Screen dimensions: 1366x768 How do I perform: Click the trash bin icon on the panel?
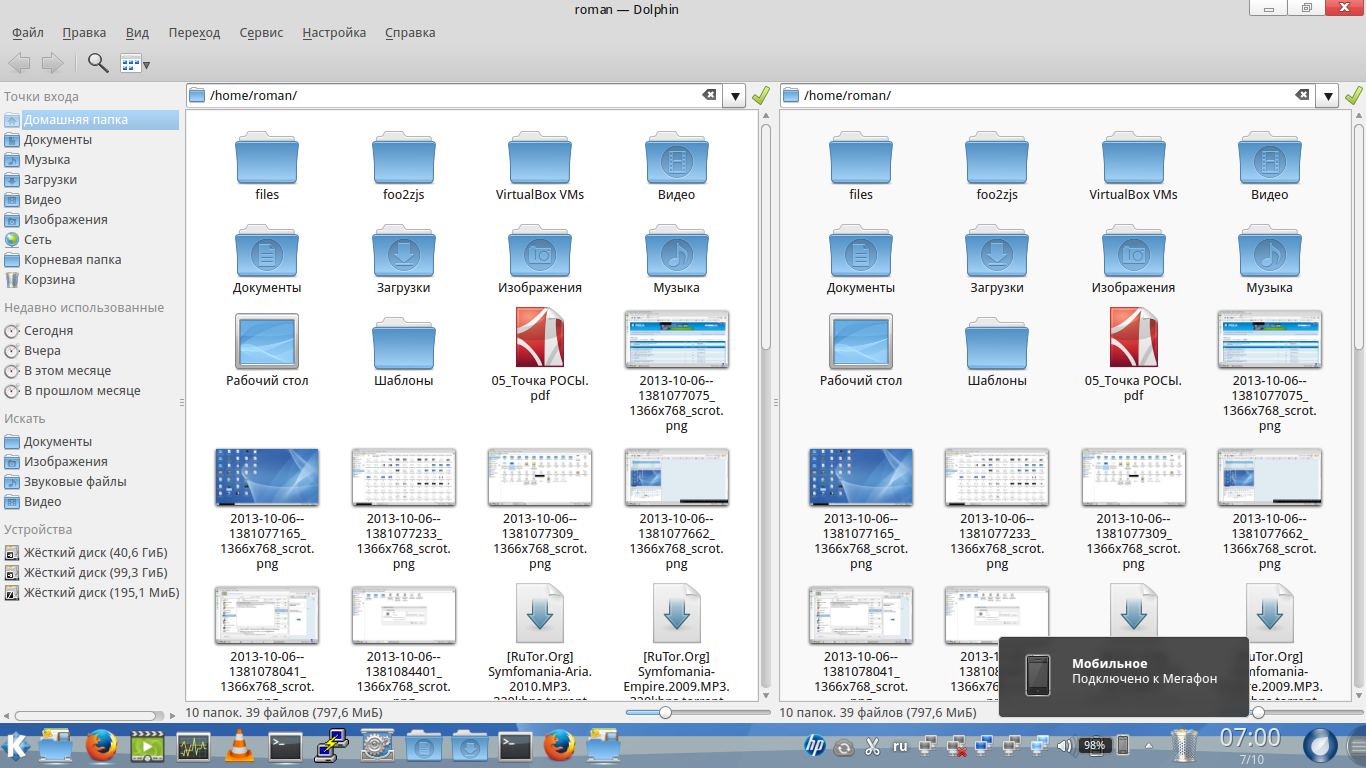(x=1183, y=745)
